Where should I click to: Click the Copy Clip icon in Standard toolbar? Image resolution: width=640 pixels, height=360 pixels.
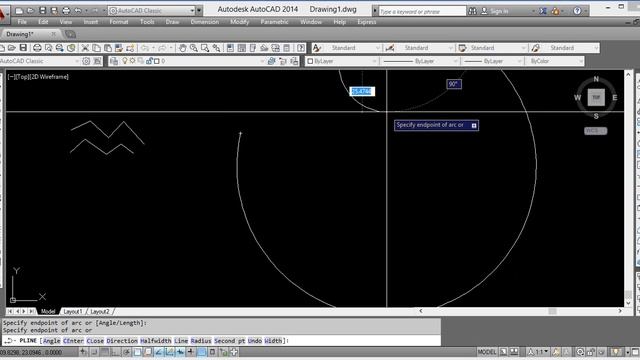pos(96,48)
